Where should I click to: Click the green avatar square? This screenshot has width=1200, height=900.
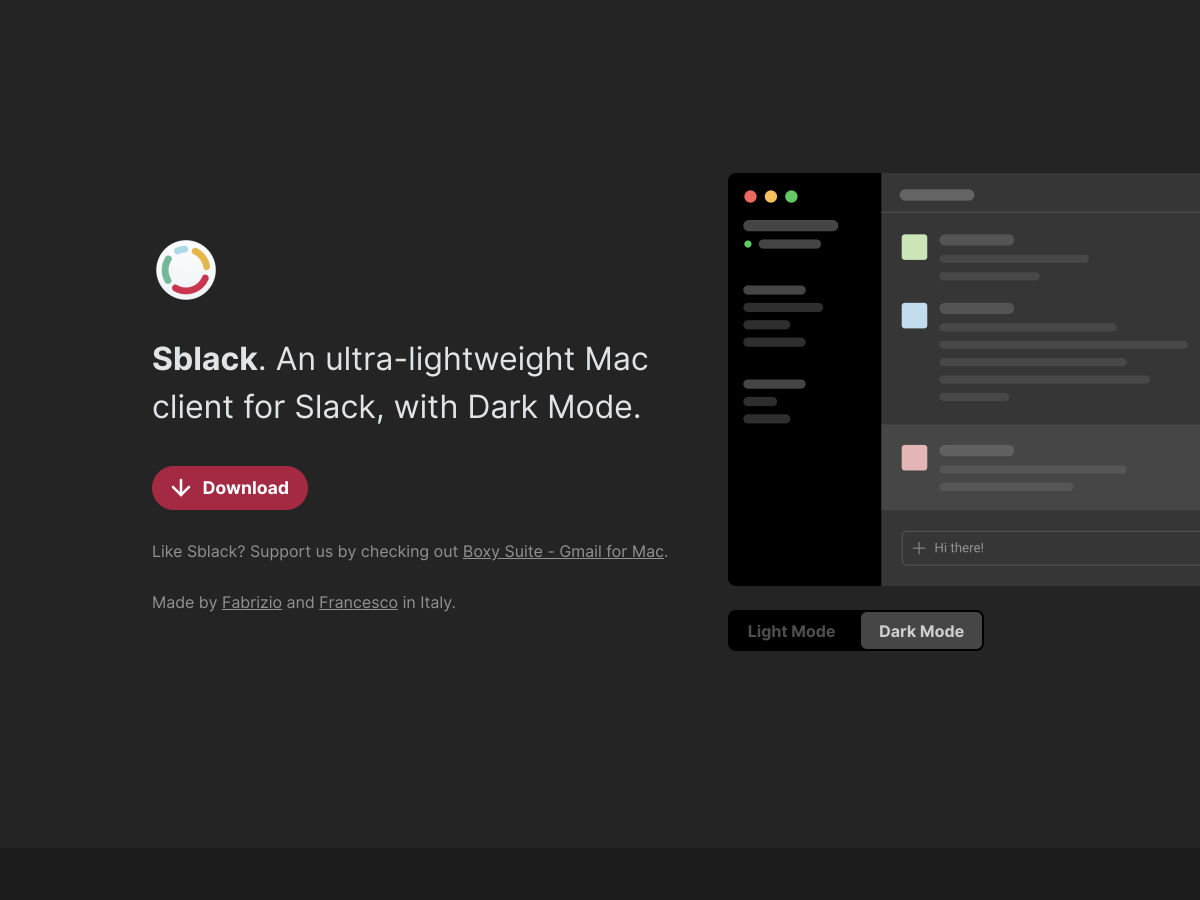coord(914,247)
